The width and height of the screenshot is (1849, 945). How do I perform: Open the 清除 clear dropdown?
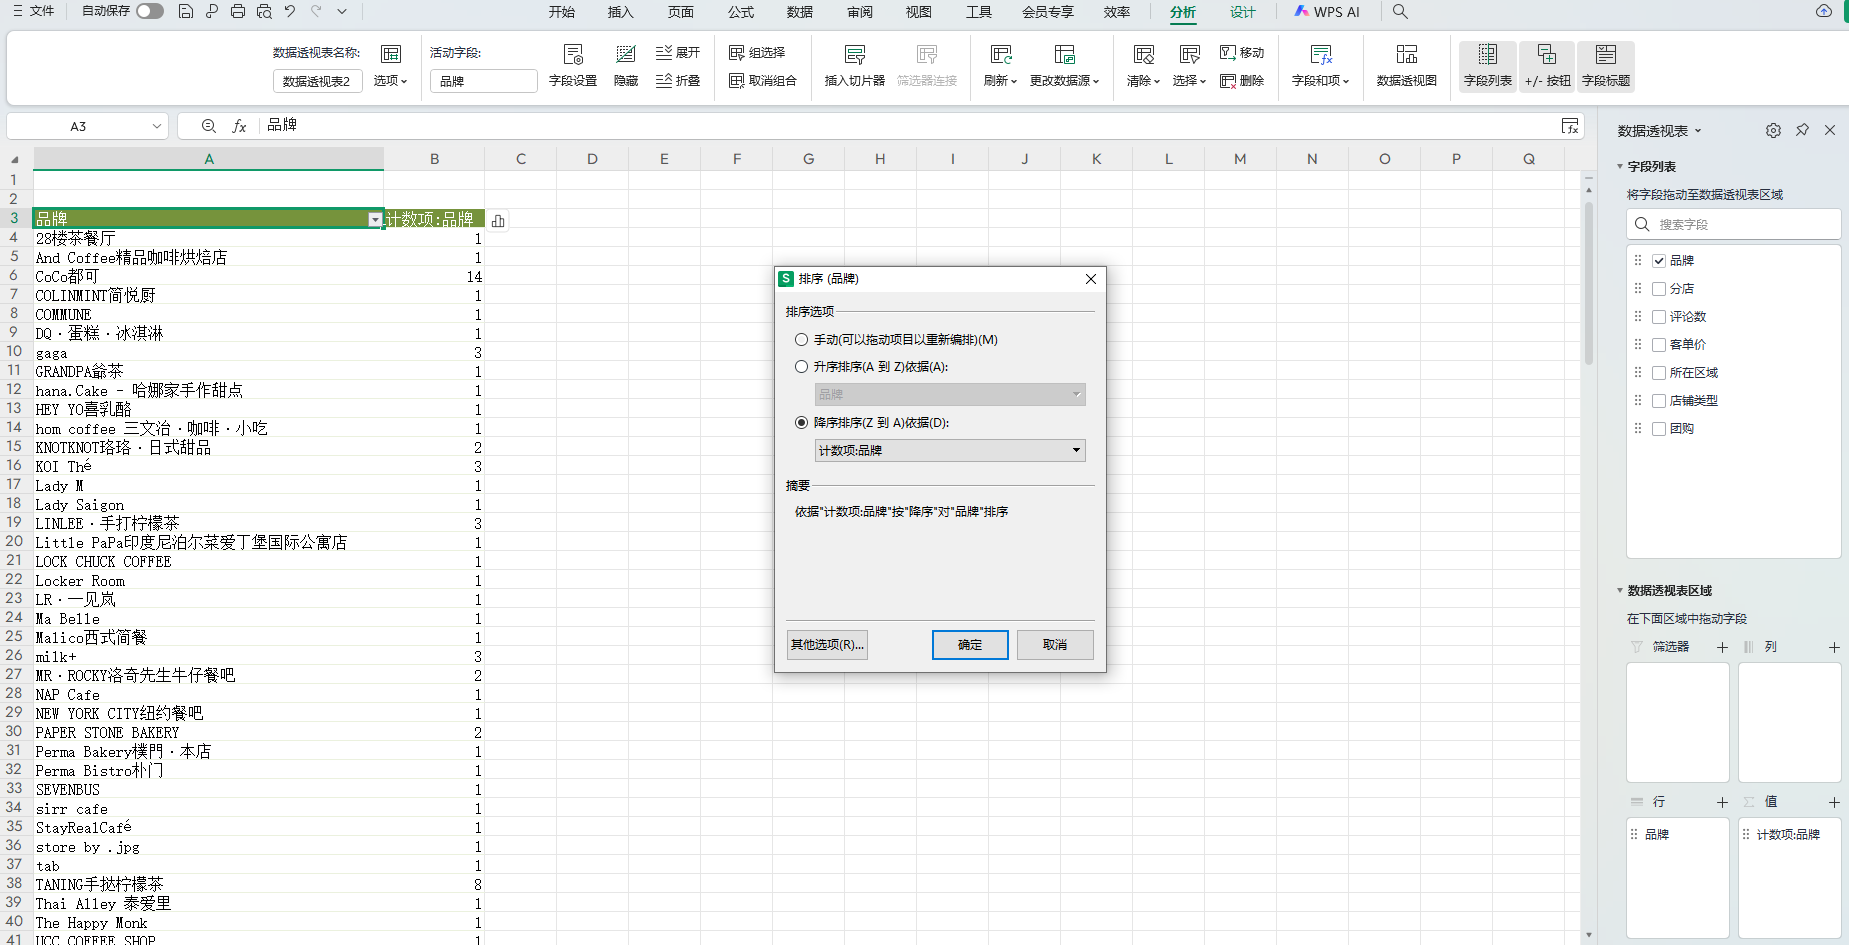click(1143, 81)
